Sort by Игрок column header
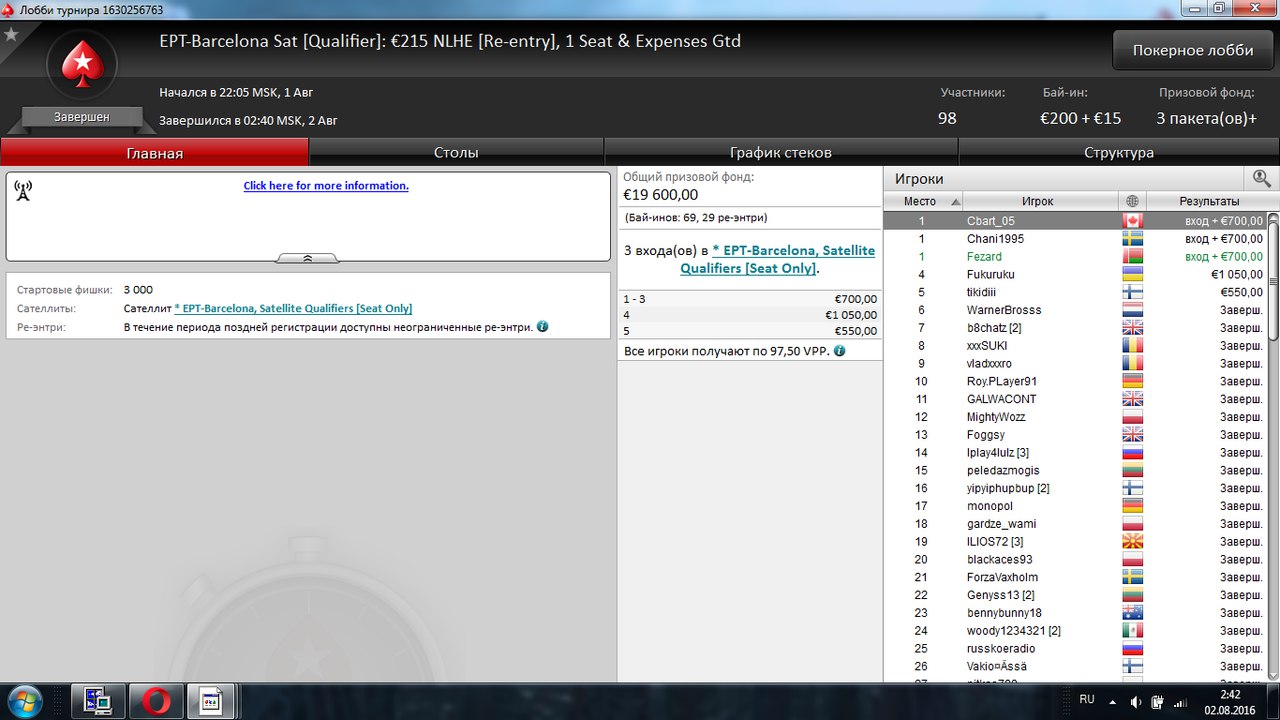The image size is (1280, 720). click(1040, 201)
